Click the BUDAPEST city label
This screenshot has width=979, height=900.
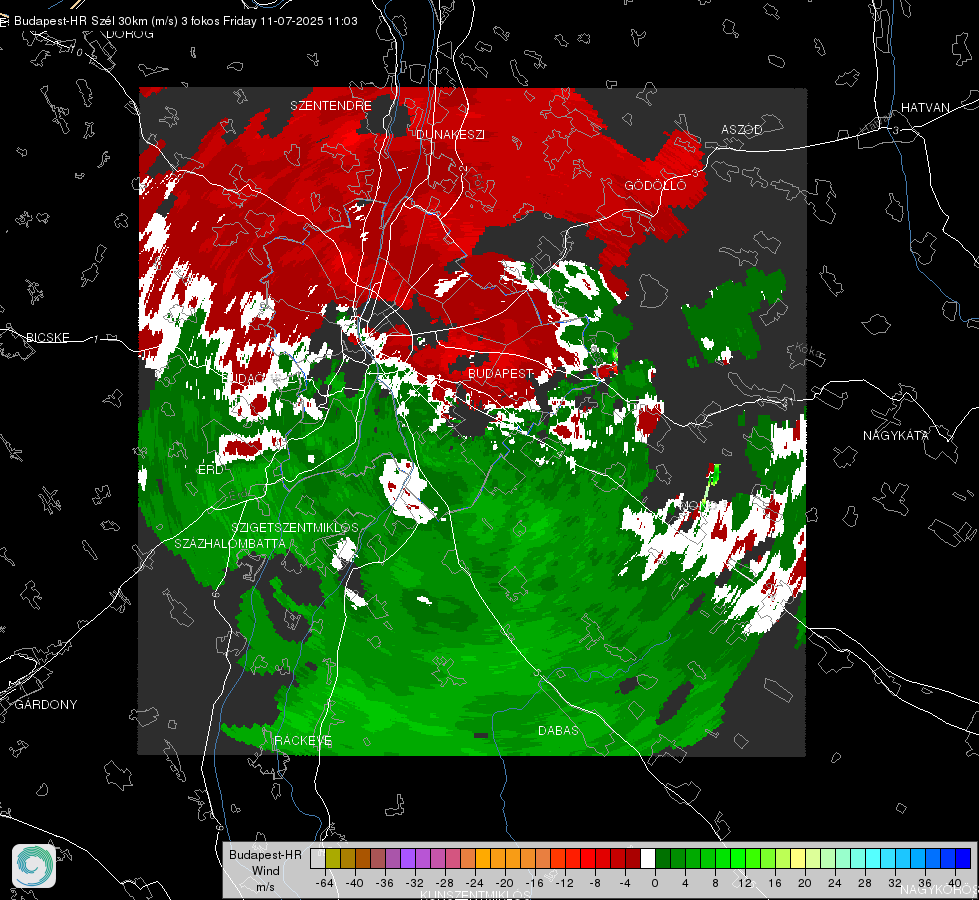[x=501, y=373]
